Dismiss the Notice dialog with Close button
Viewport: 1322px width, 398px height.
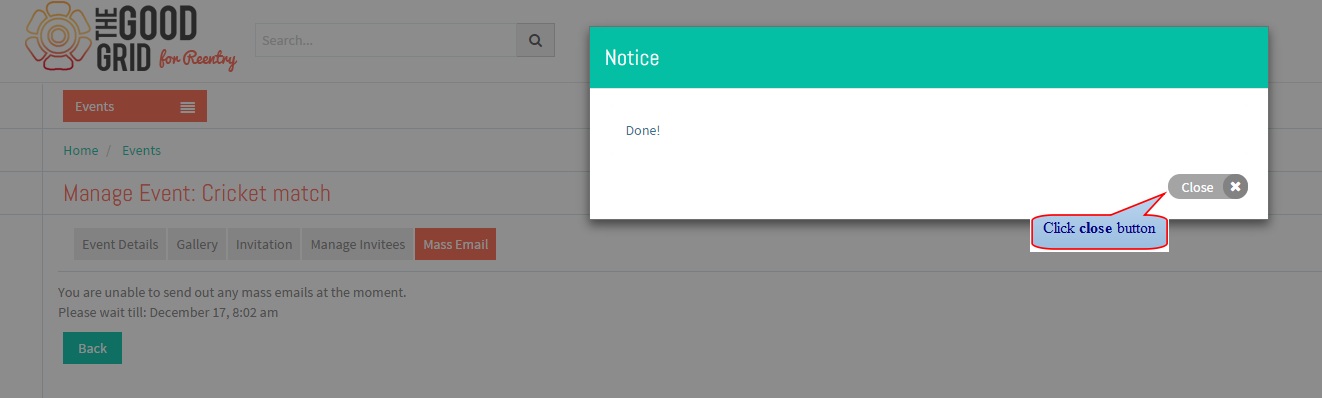pyautogui.click(x=1208, y=186)
